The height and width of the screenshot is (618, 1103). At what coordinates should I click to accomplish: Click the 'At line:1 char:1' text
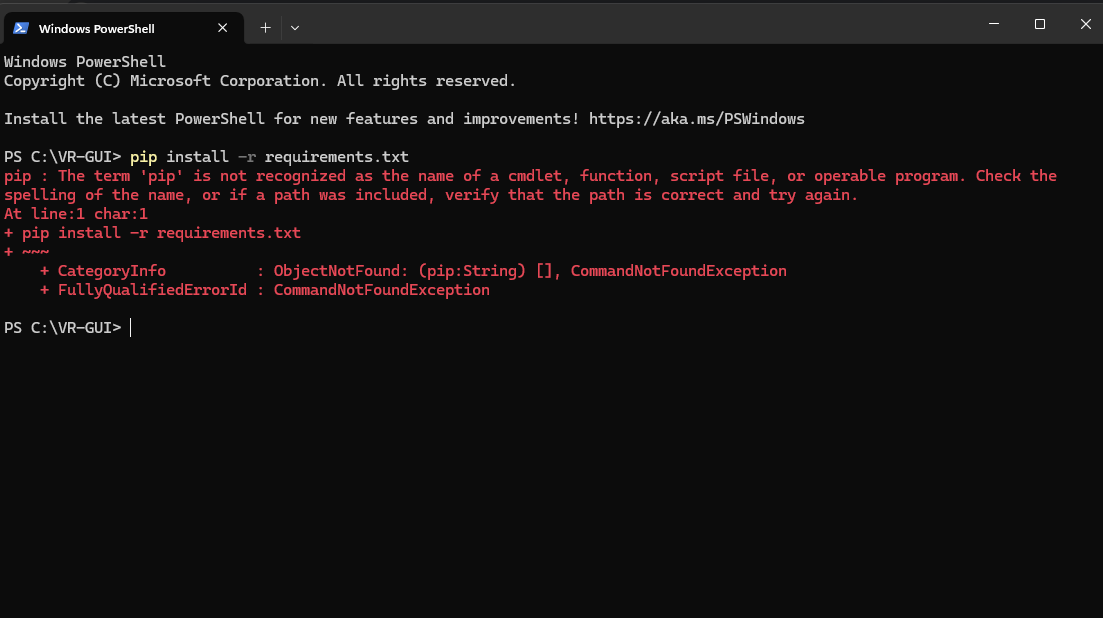coord(76,214)
